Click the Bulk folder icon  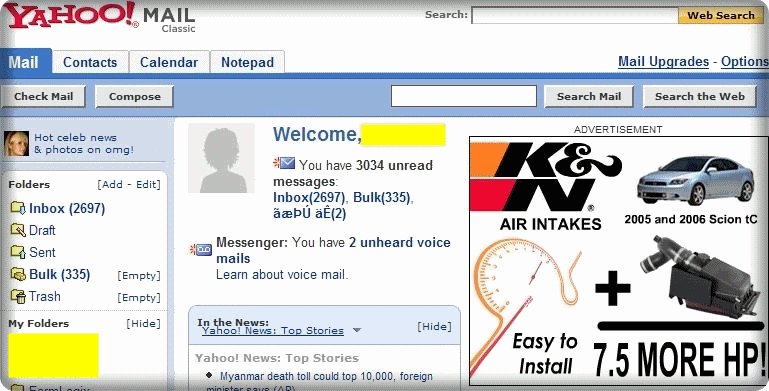pos(18,274)
